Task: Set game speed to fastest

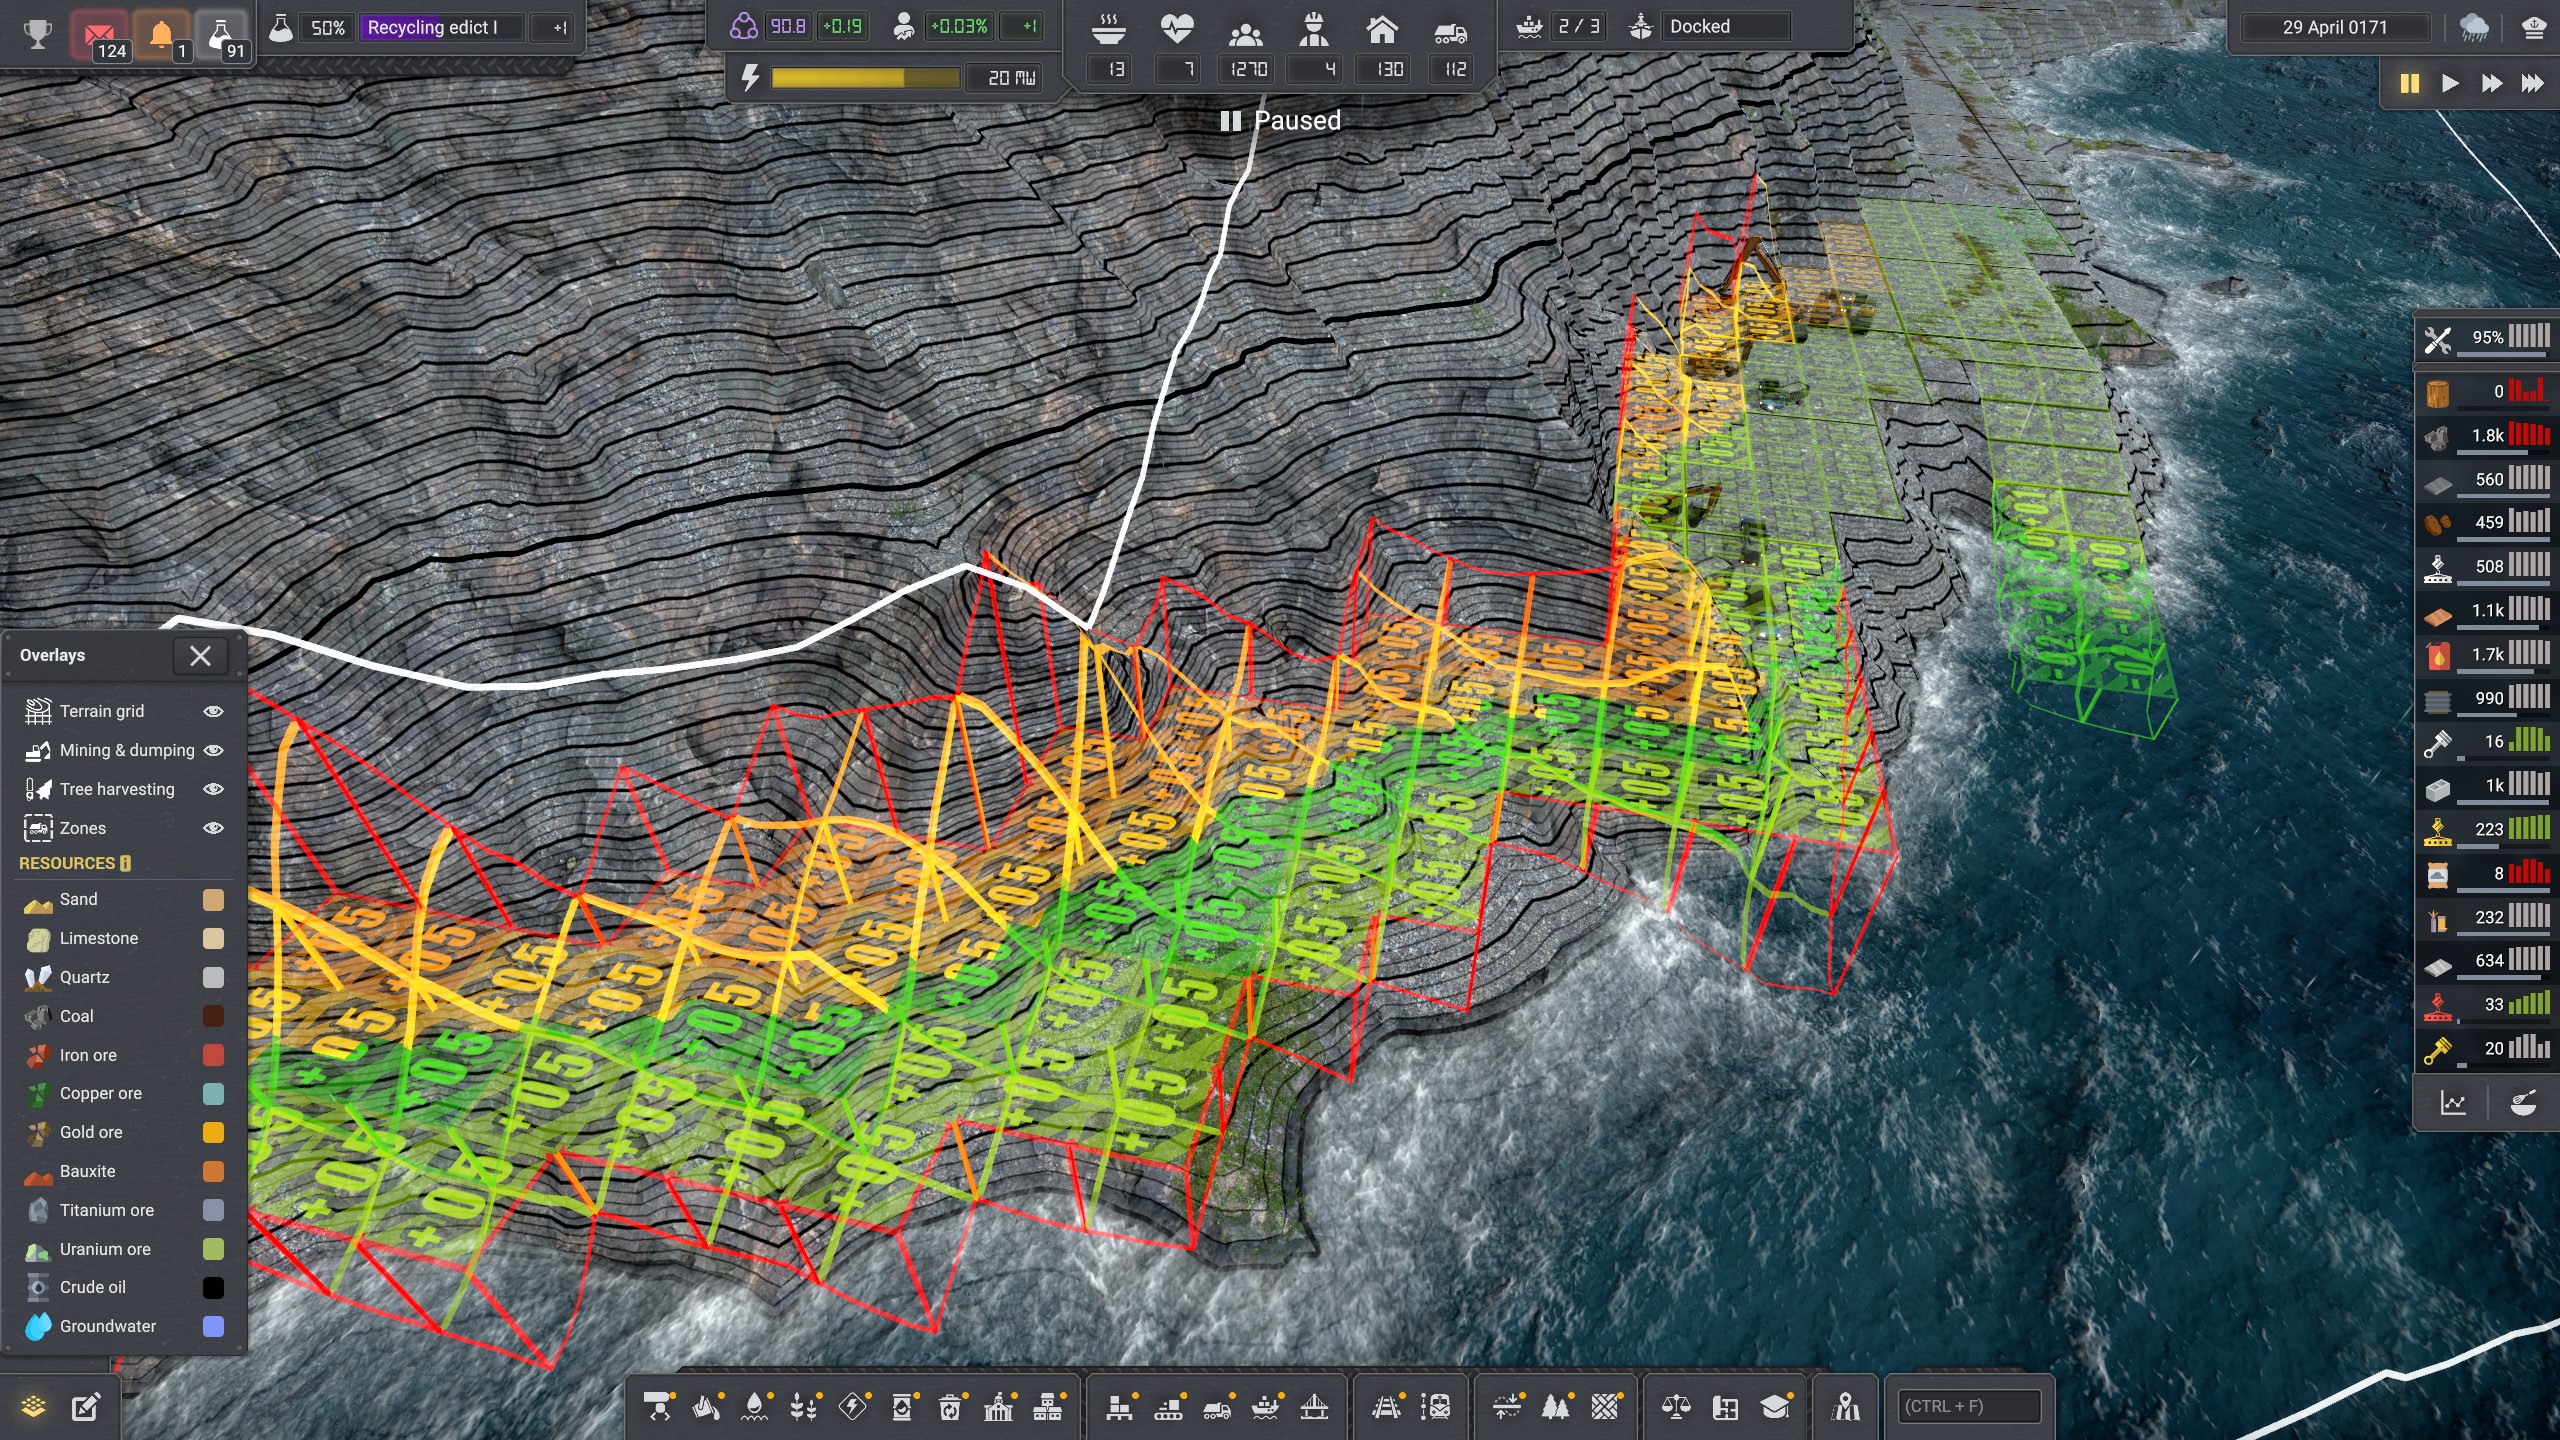Action: point(2532,83)
